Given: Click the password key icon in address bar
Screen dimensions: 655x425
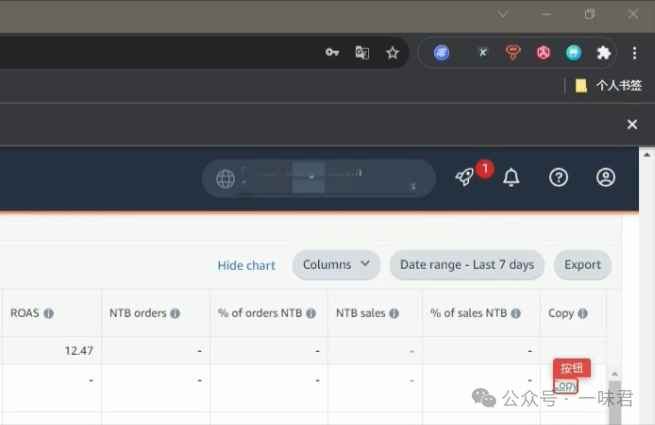Looking at the screenshot, I should tap(332, 52).
